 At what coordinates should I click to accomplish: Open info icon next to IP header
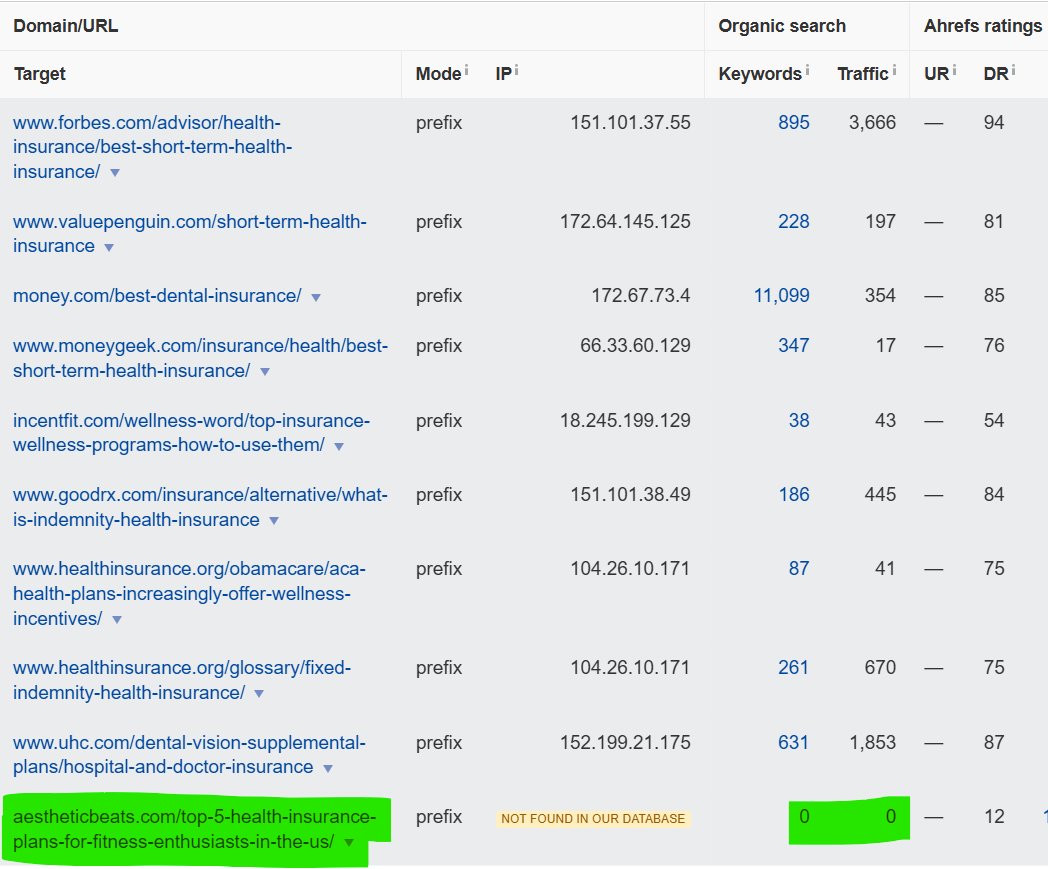(517, 70)
